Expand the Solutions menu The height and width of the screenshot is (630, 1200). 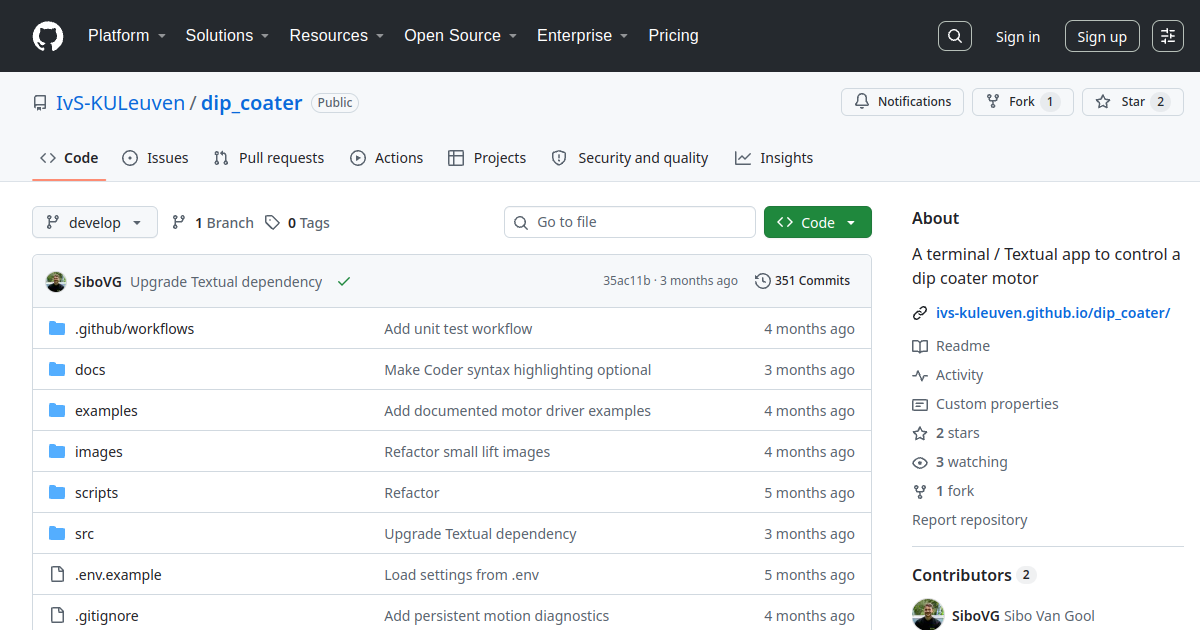[227, 36]
